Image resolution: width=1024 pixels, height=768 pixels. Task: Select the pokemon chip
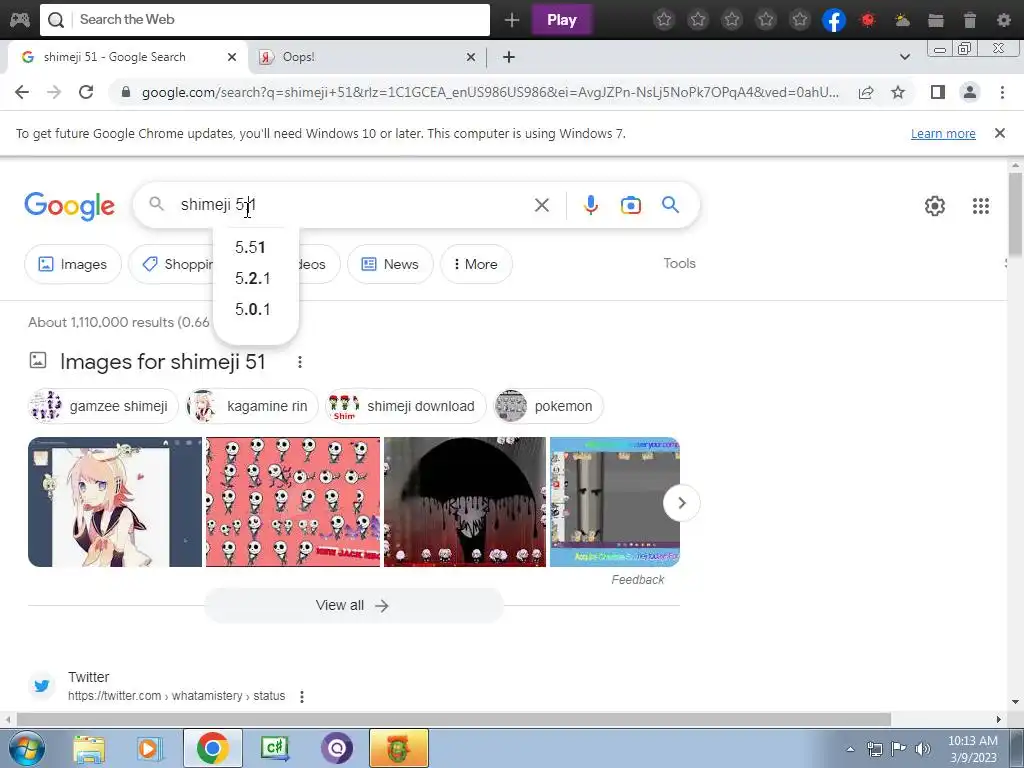click(548, 406)
